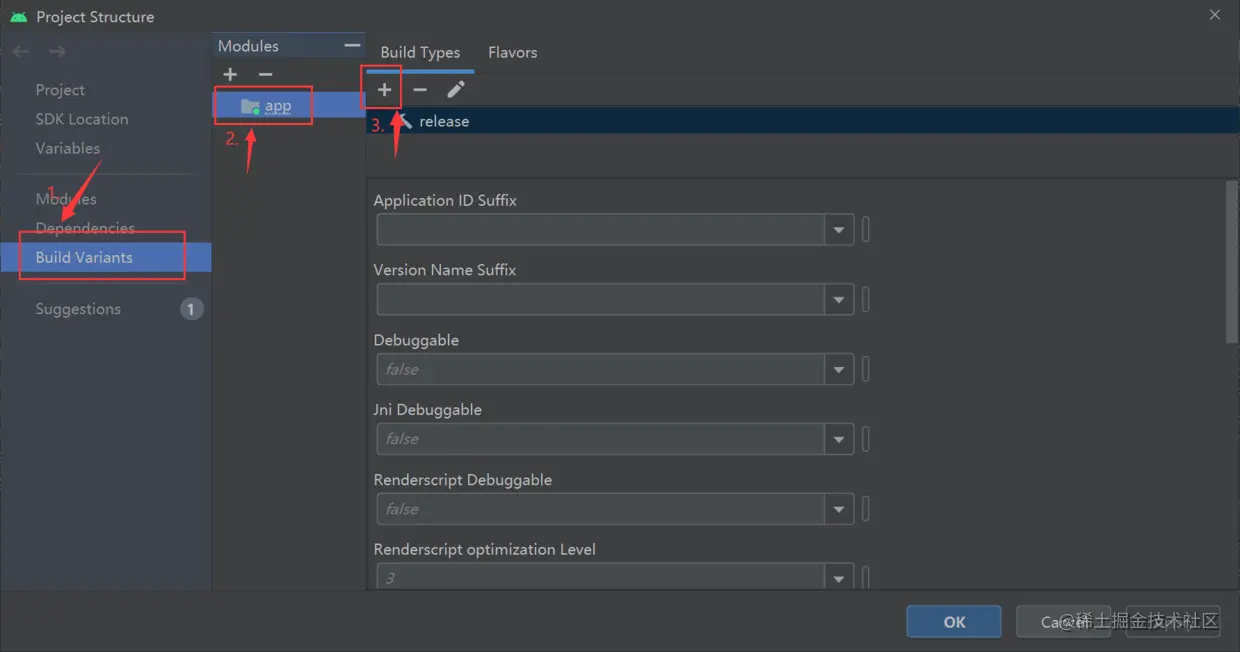Viewport: 1240px width, 652px height.
Task: Click the Jni Debuggable label
Action: click(x=427, y=410)
